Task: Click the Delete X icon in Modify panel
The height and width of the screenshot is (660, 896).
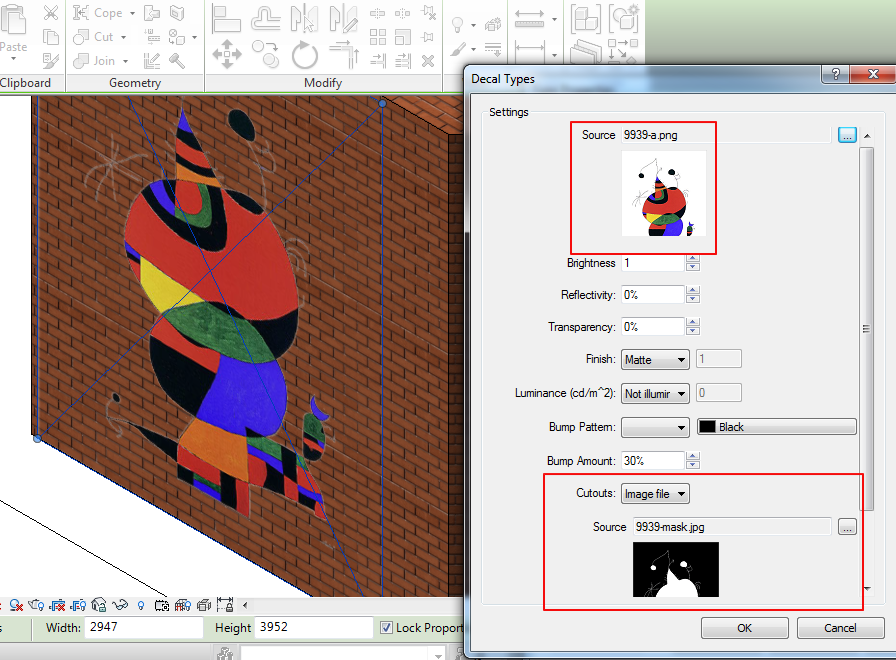Action: (428, 61)
